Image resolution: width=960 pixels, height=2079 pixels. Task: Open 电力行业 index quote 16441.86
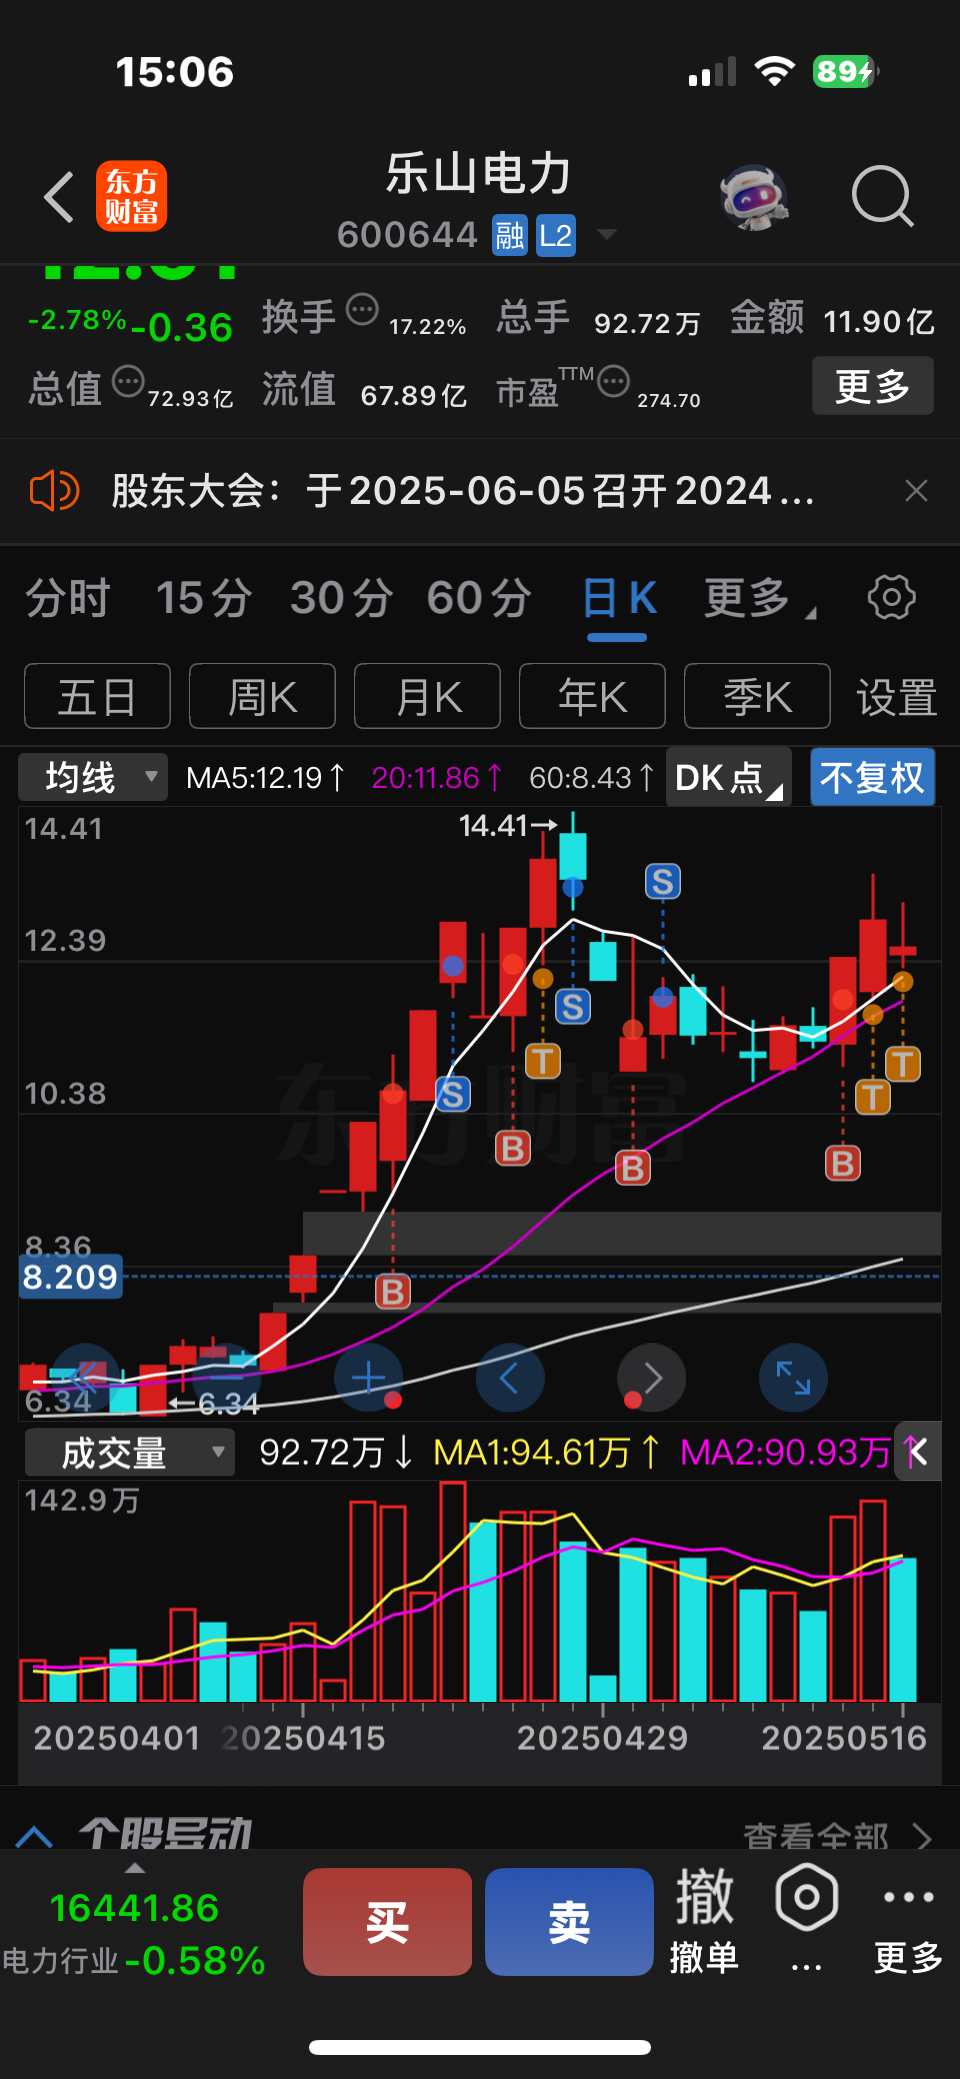(x=134, y=1934)
